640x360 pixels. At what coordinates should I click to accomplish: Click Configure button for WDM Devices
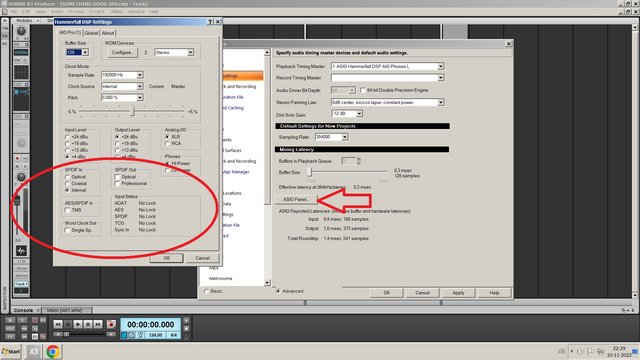[122, 52]
